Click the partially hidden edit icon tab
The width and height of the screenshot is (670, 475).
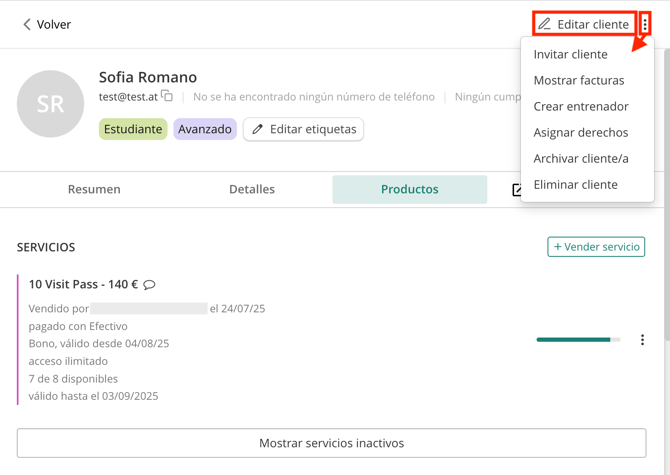point(516,189)
